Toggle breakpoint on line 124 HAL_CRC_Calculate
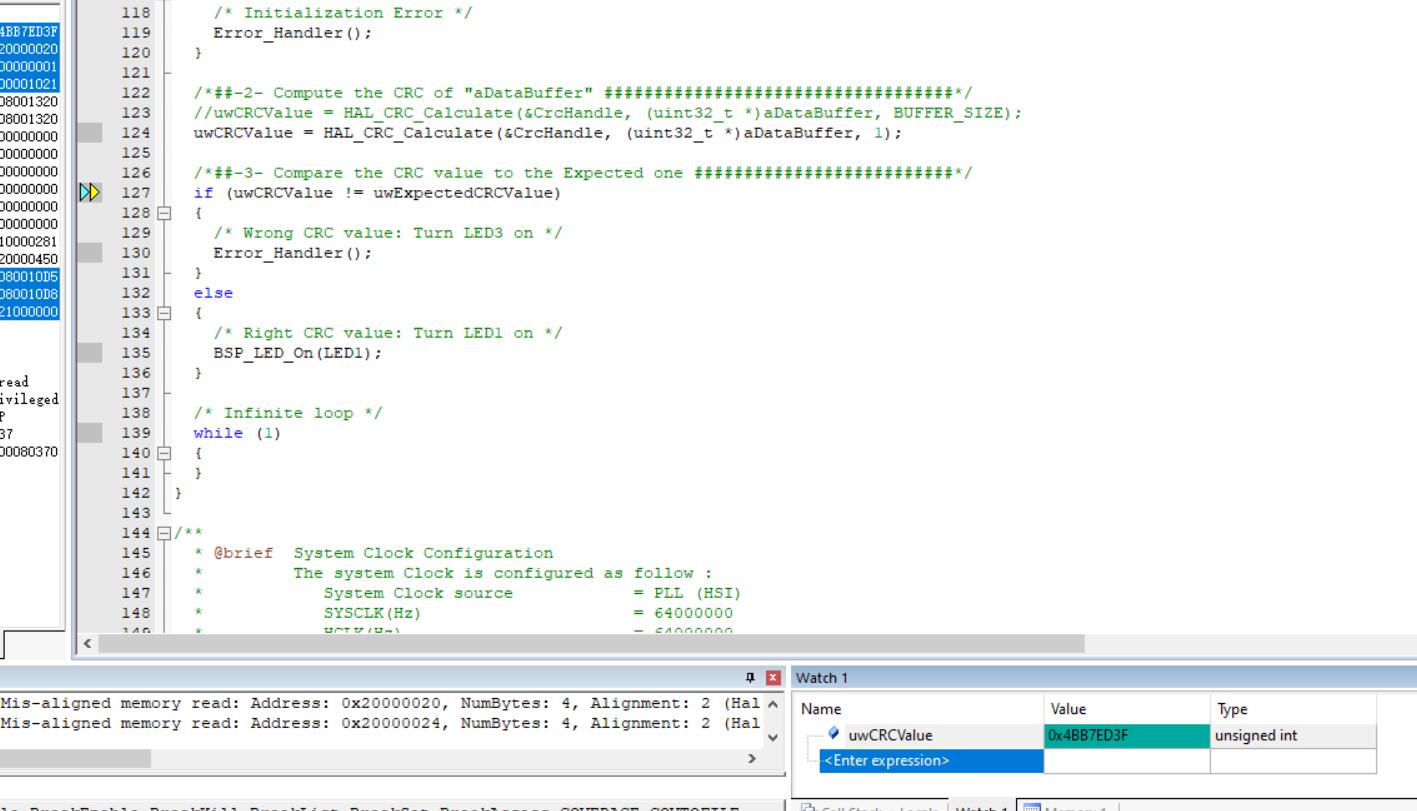1417x811 pixels. tap(90, 133)
